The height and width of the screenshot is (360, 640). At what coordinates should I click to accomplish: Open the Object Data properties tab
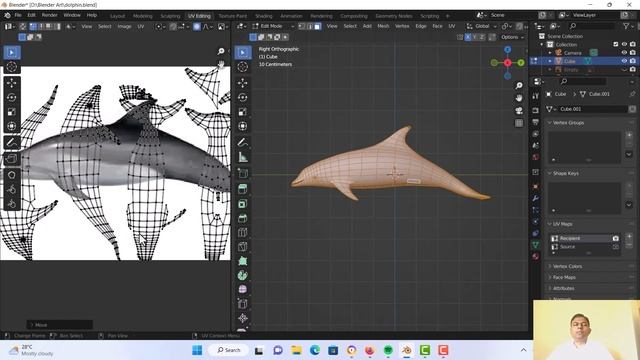[x=536, y=245]
